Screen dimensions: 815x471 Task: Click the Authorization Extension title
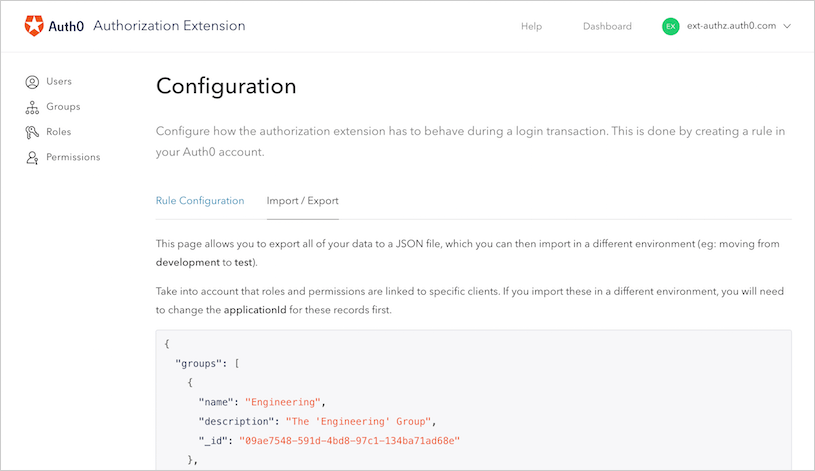click(169, 25)
